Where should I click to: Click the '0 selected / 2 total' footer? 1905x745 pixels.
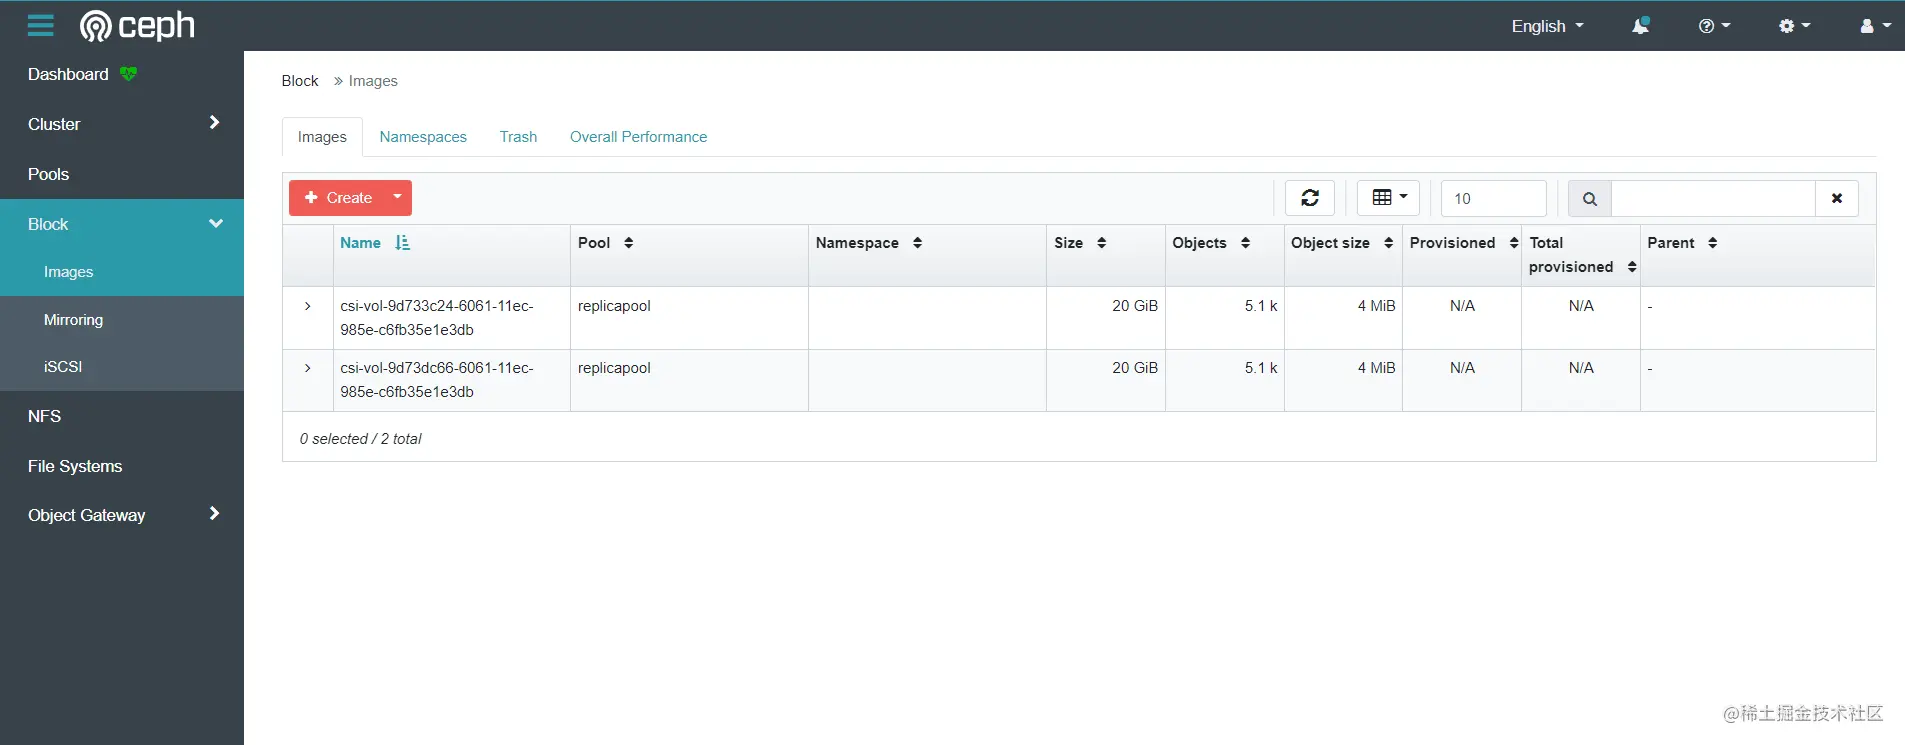click(361, 439)
